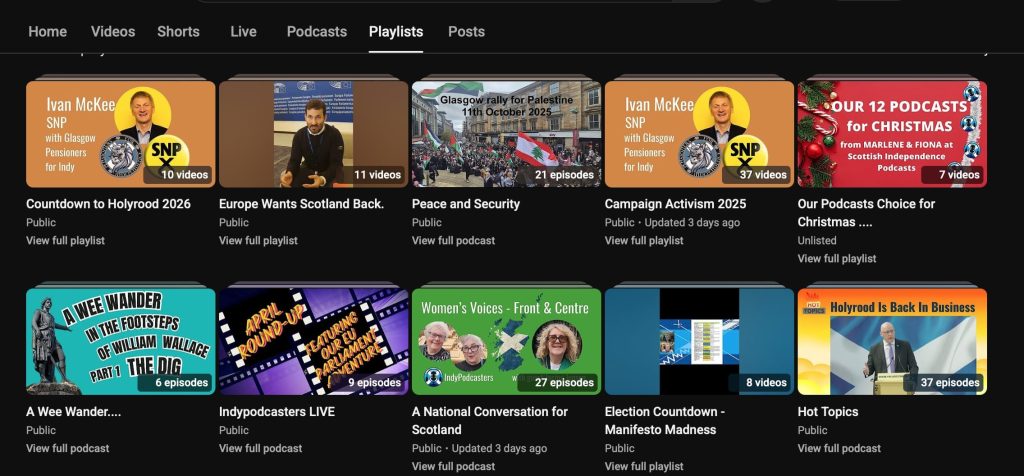Click the 11 videos badge
Screen dimensions: 1024x476
(370, 175)
